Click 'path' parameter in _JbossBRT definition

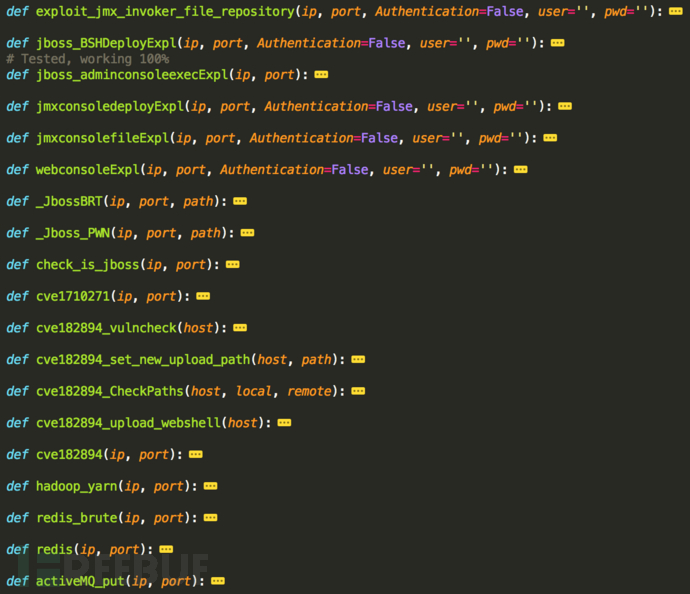(x=198, y=202)
